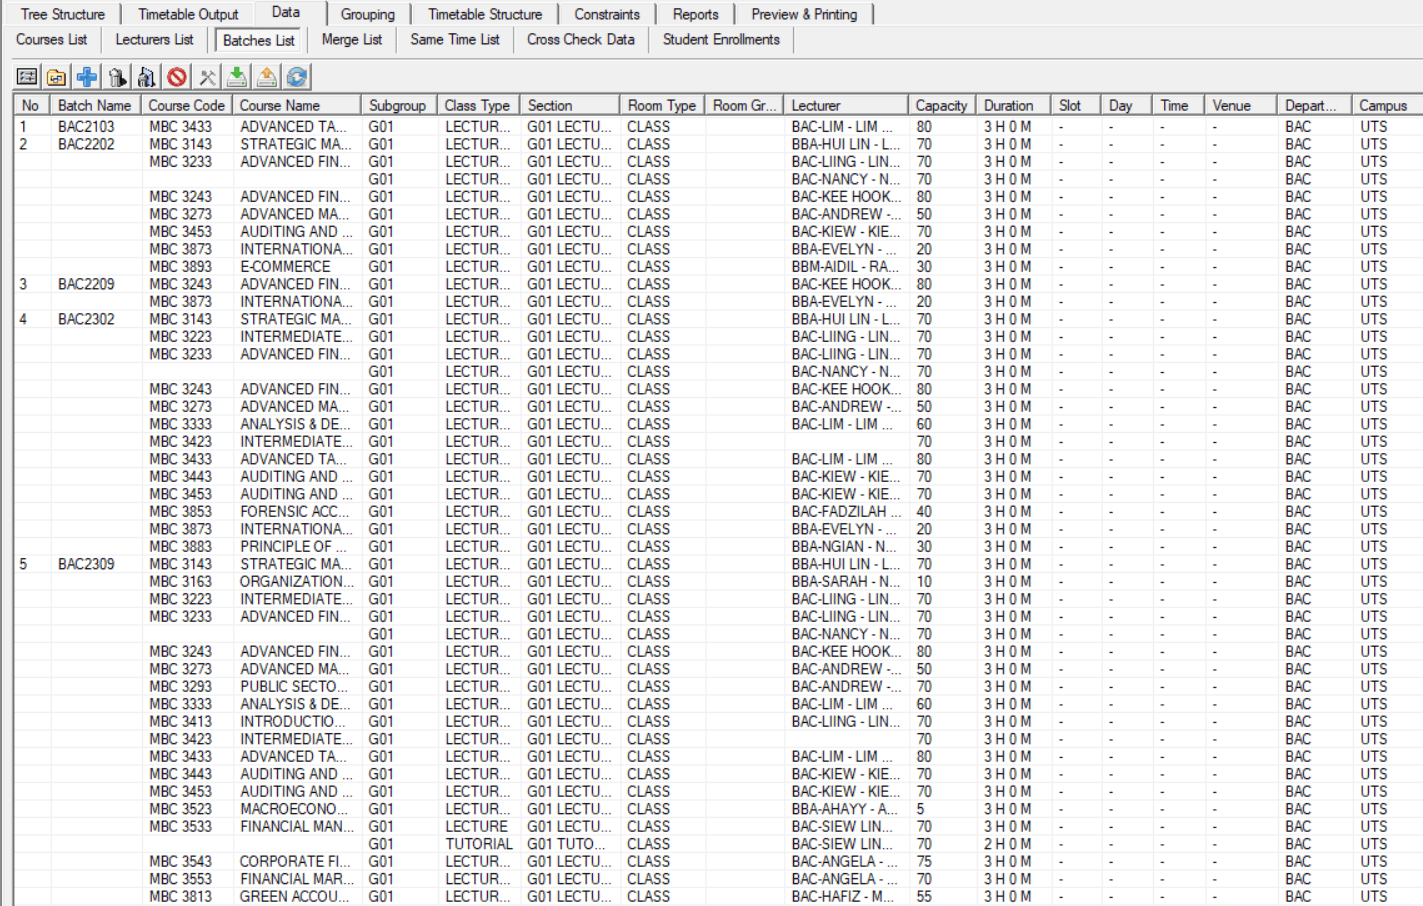Click the E-COMMERCE course name cell
Image resolution: width=1423 pixels, height=906 pixels.
pos(285,267)
